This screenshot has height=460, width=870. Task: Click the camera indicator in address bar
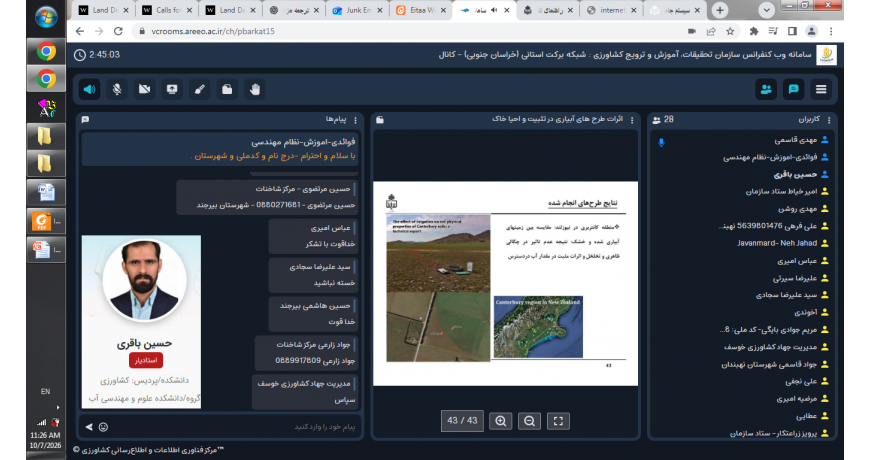click(691, 31)
